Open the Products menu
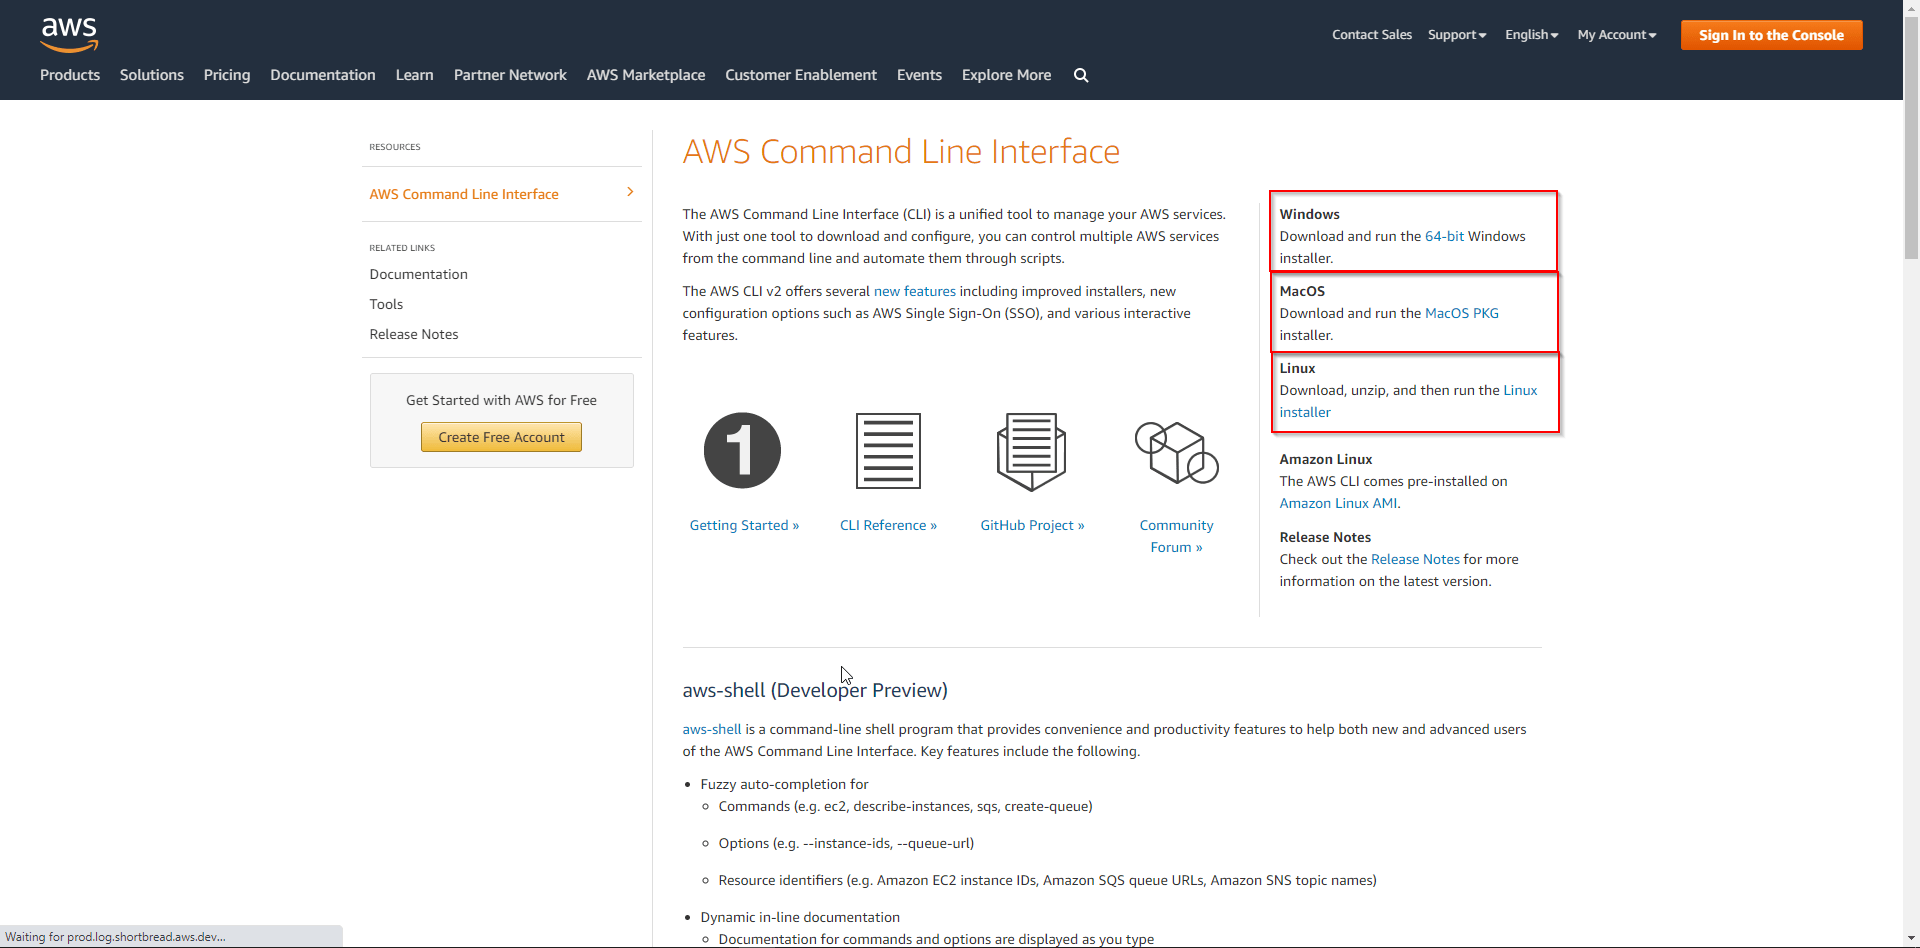Viewport: 1920px width, 948px height. tap(70, 75)
